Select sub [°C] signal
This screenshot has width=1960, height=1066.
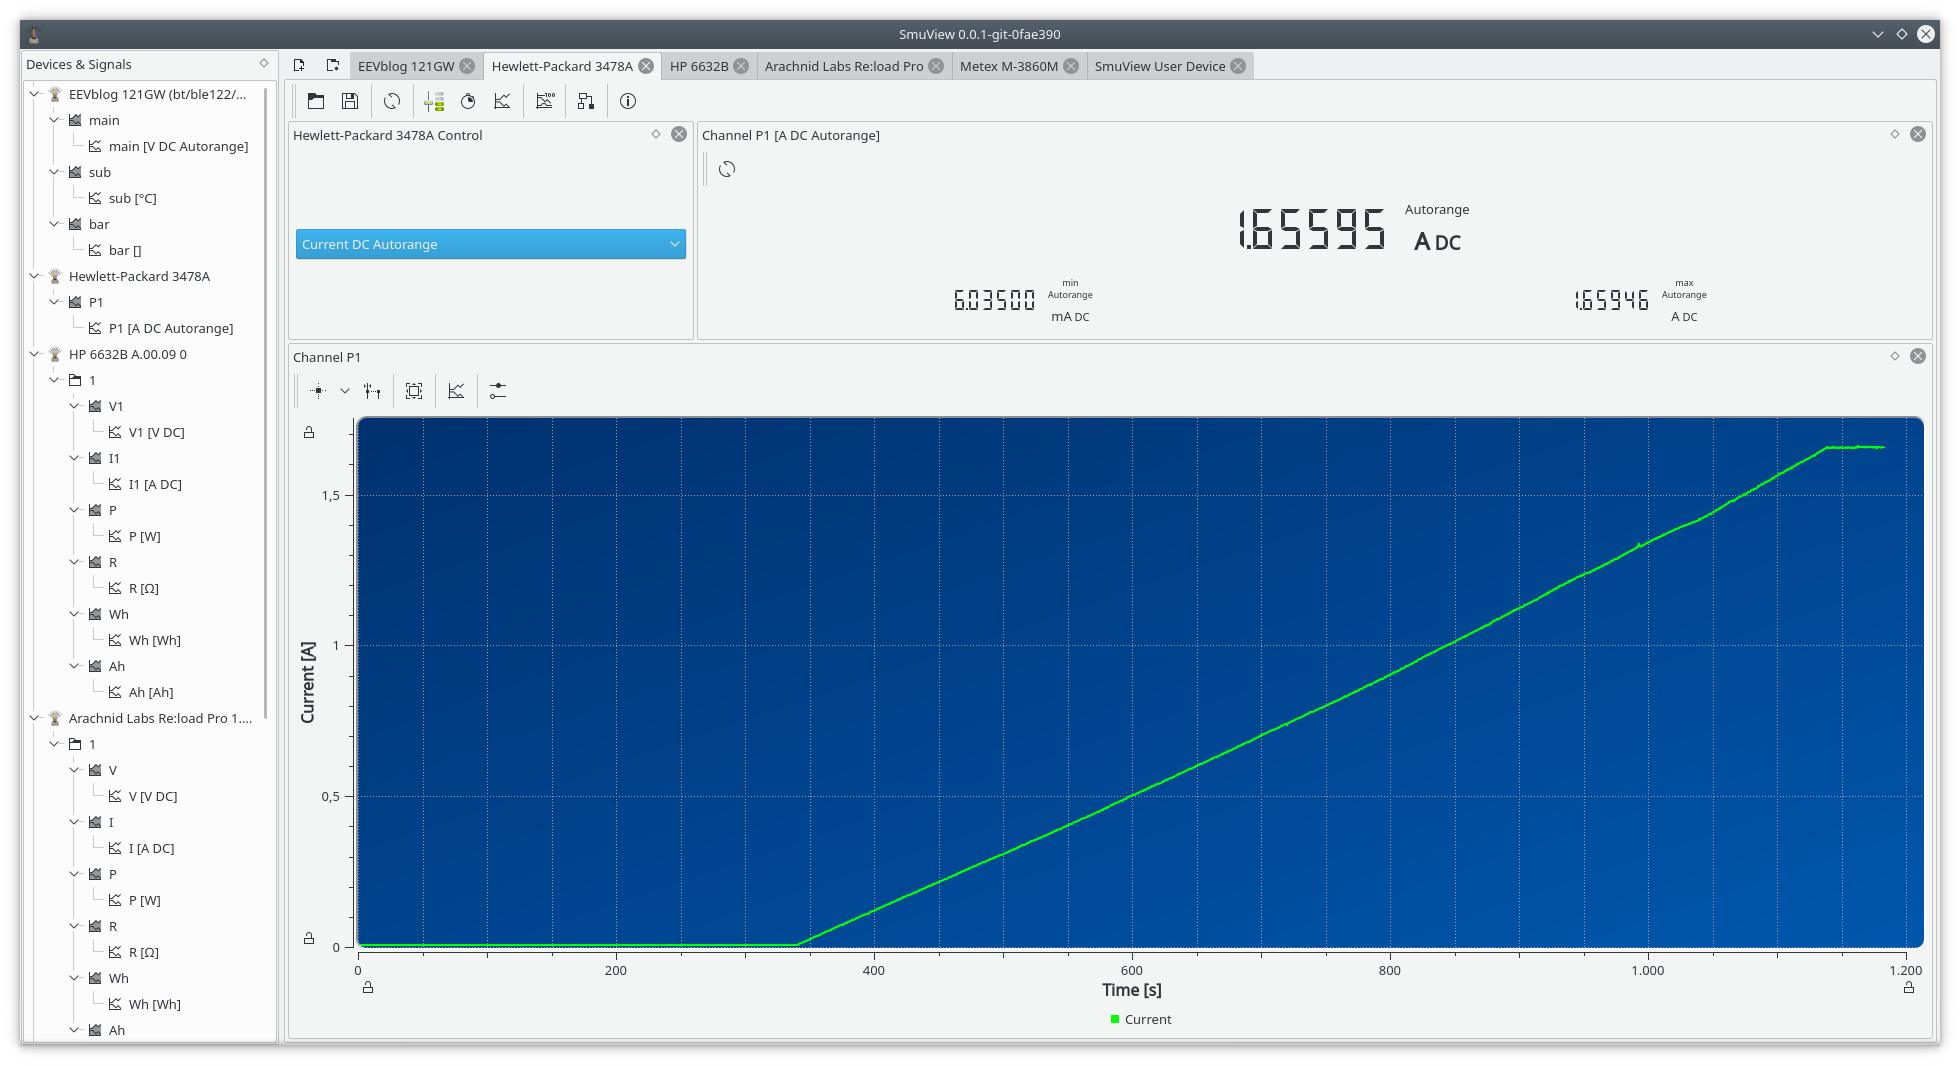132,198
